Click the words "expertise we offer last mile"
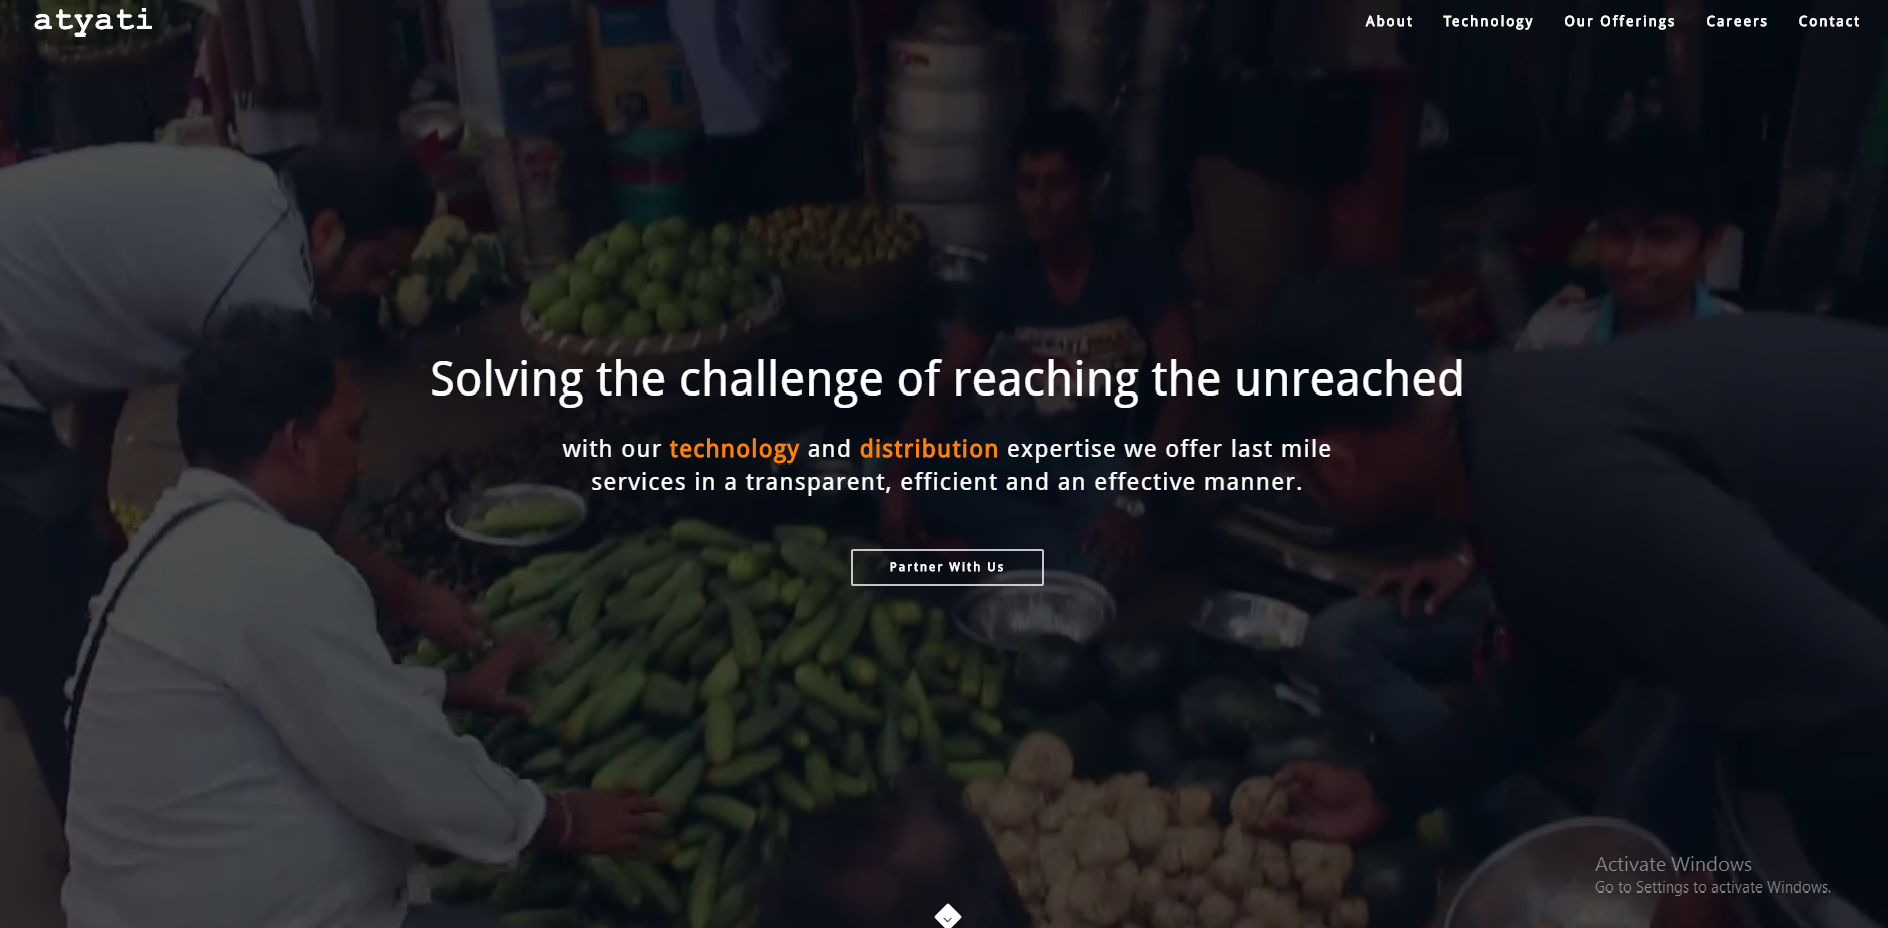 point(1169,450)
